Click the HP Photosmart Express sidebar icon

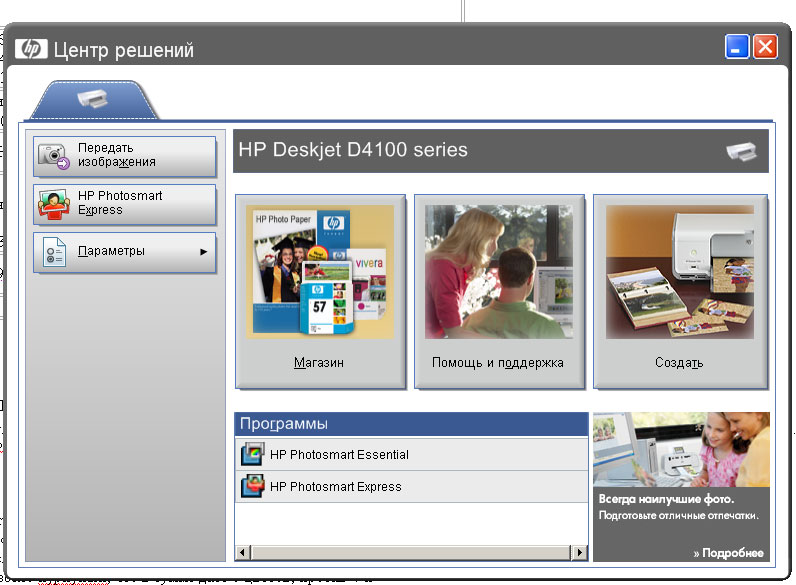(x=54, y=204)
